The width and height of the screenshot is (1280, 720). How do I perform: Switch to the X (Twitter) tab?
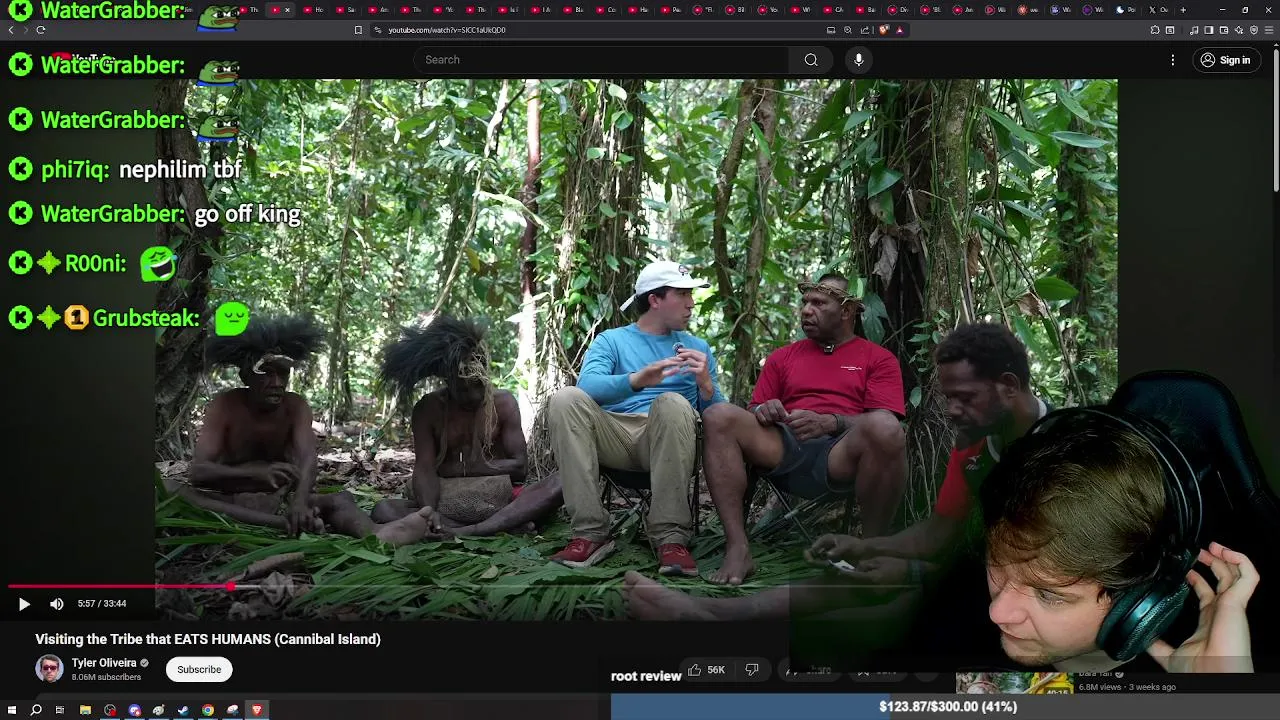(1158, 10)
